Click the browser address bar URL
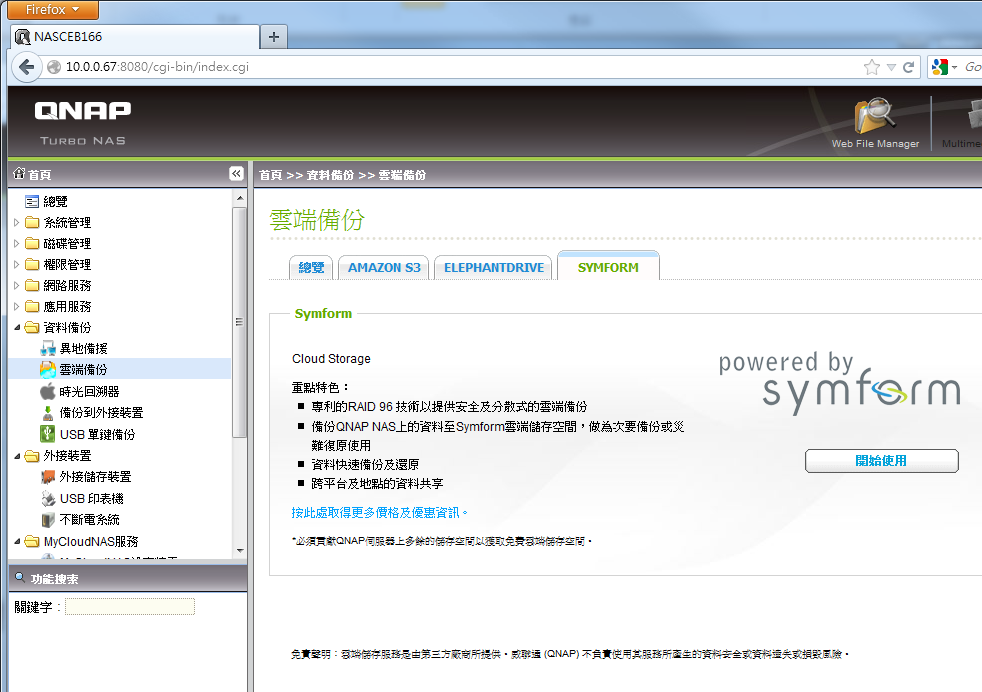 pyautogui.click(x=157, y=67)
